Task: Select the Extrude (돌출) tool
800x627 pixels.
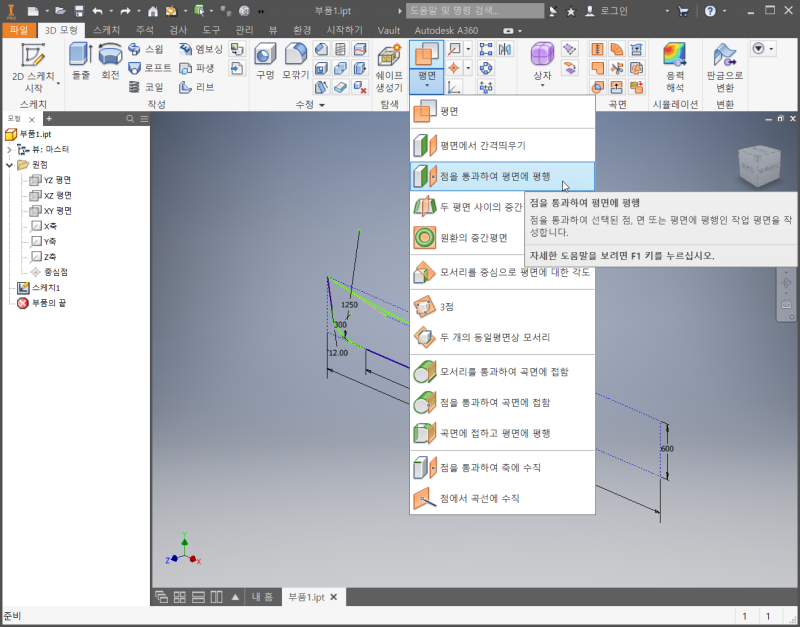Action: point(81,61)
